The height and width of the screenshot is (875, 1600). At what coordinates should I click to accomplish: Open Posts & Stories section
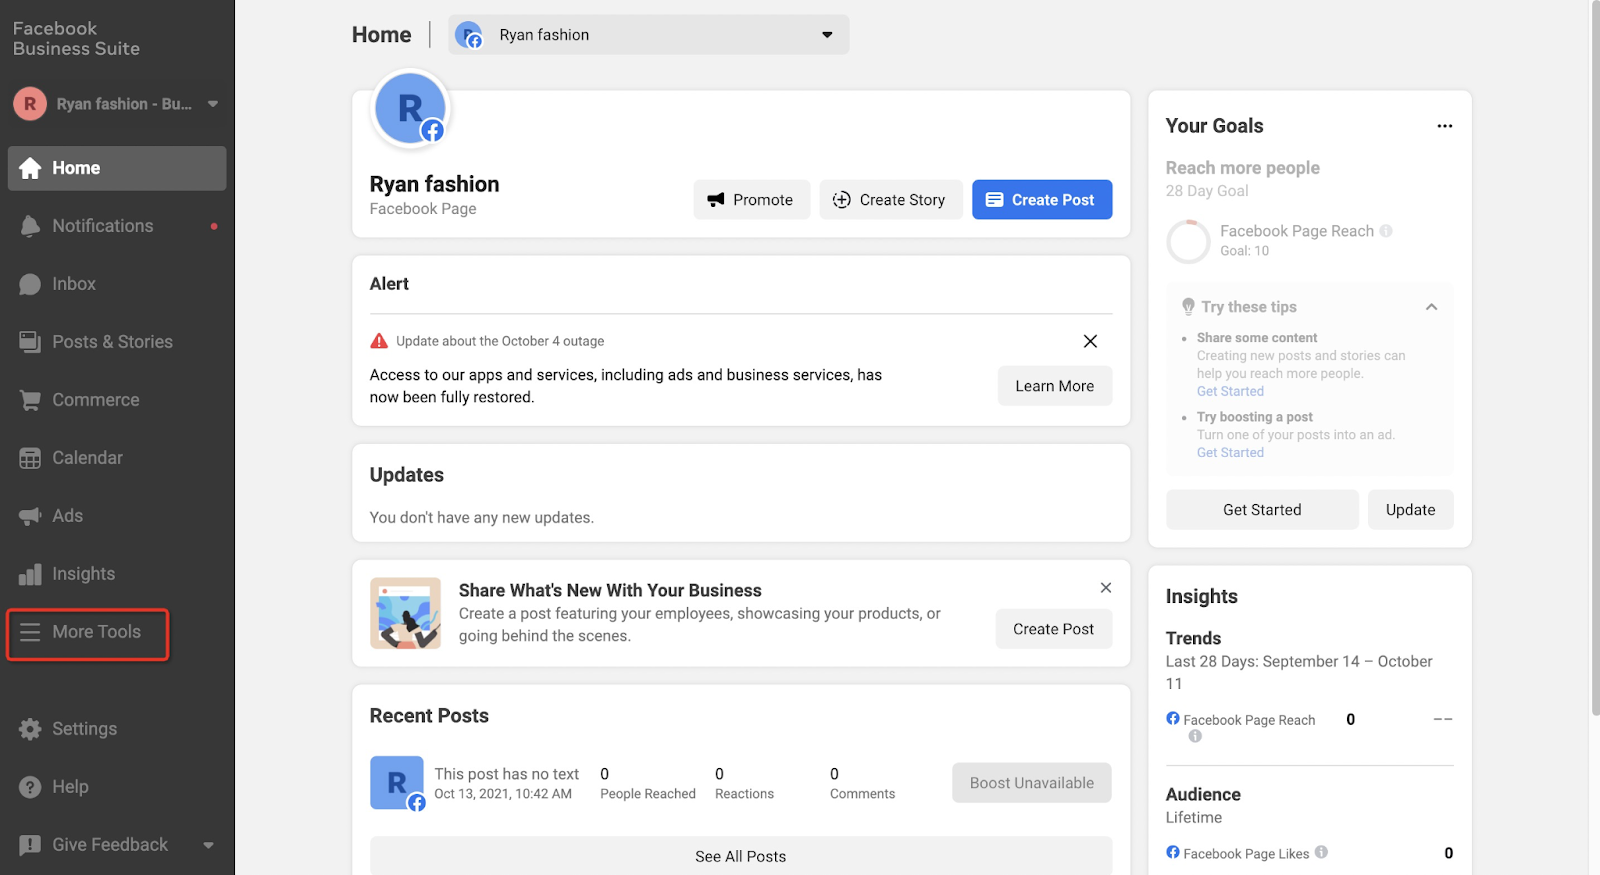pyautogui.click(x=117, y=342)
